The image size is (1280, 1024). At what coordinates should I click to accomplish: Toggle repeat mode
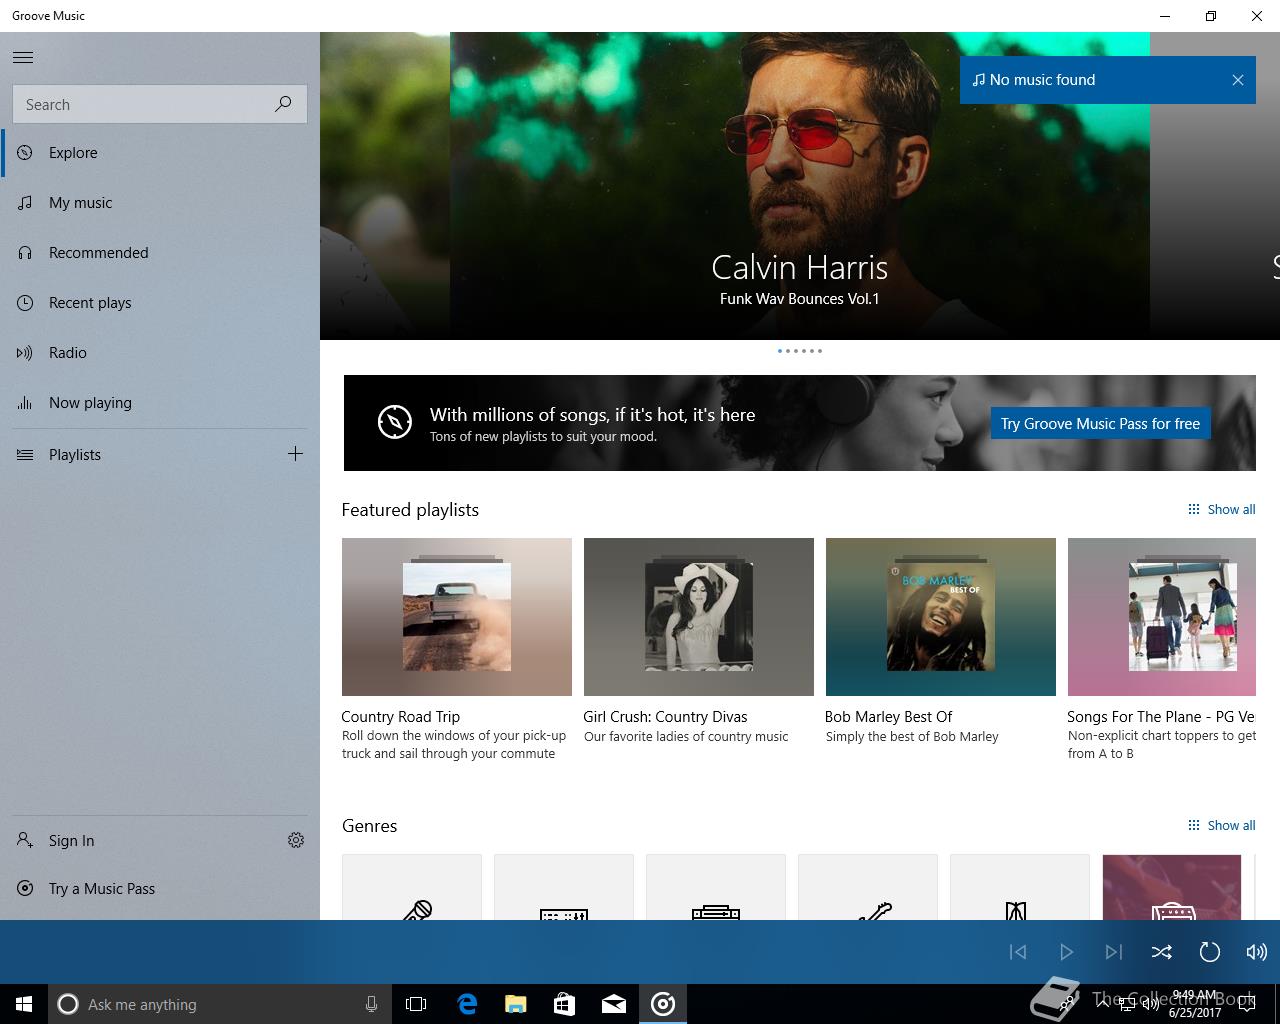(x=1210, y=952)
